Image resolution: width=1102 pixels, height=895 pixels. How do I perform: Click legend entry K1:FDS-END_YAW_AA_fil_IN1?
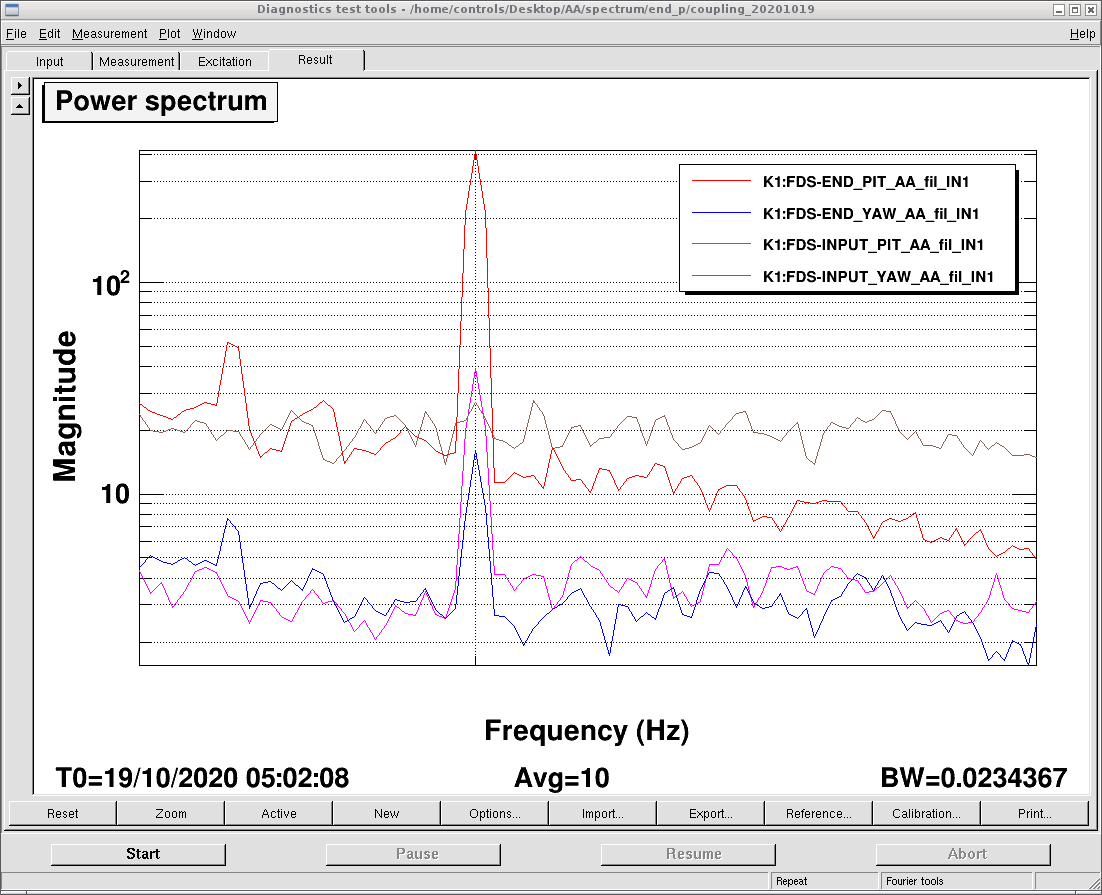click(x=871, y=214)
